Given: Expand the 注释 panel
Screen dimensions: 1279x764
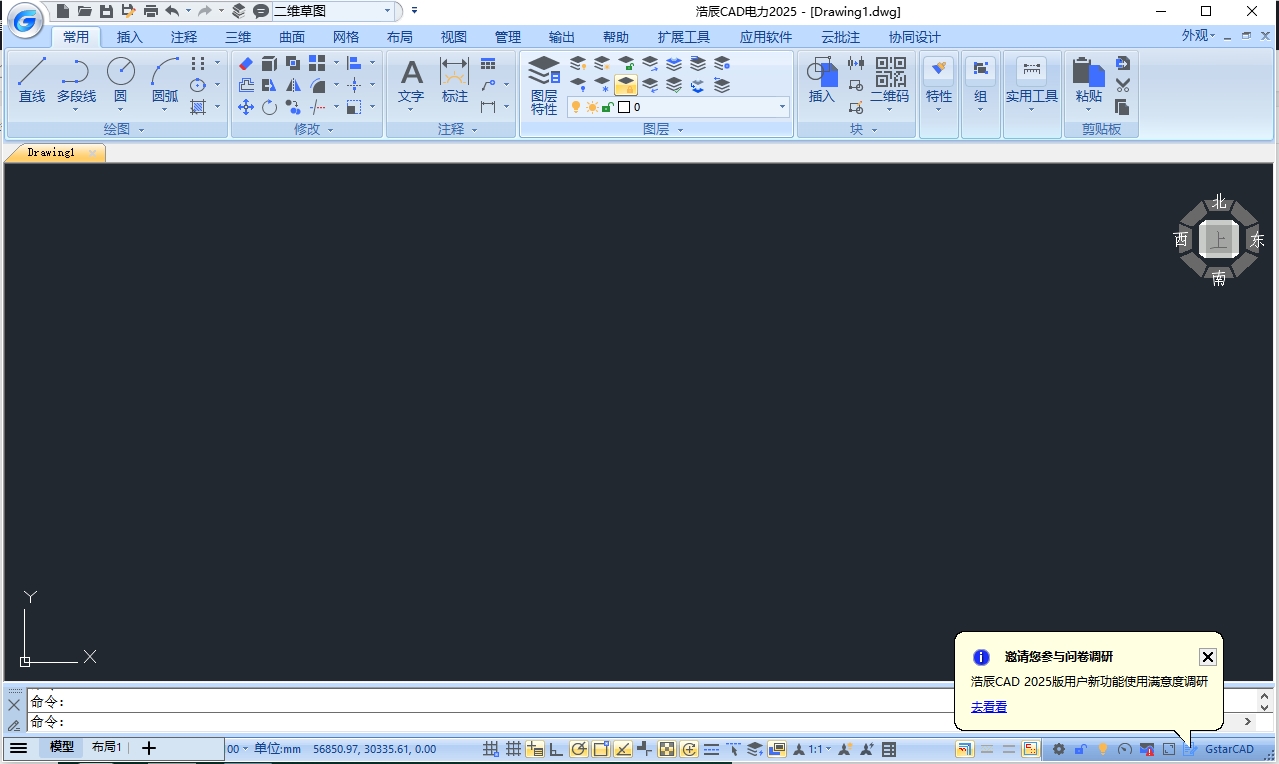Looking at the screenshot, I should click(457, 129).
